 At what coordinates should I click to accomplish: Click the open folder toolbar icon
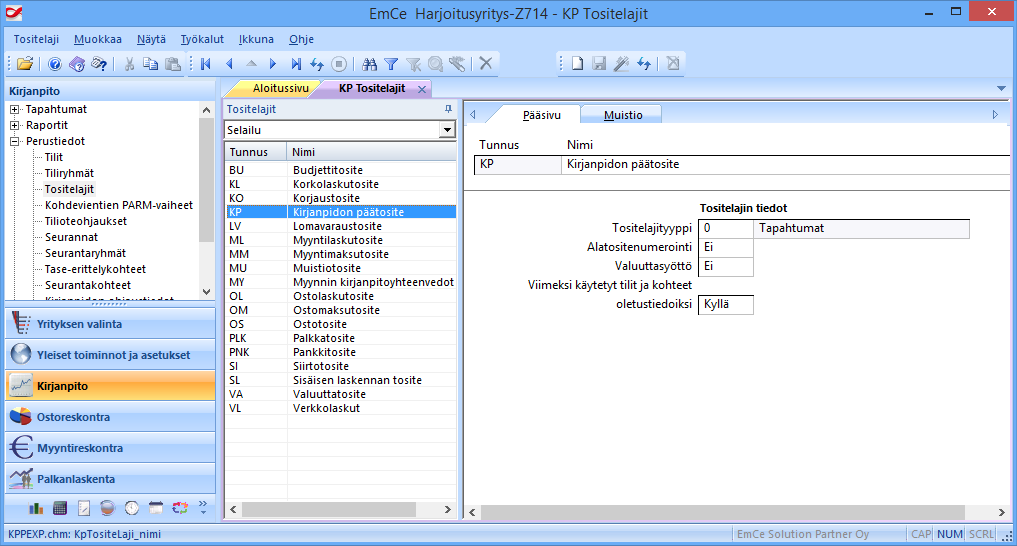25,64
